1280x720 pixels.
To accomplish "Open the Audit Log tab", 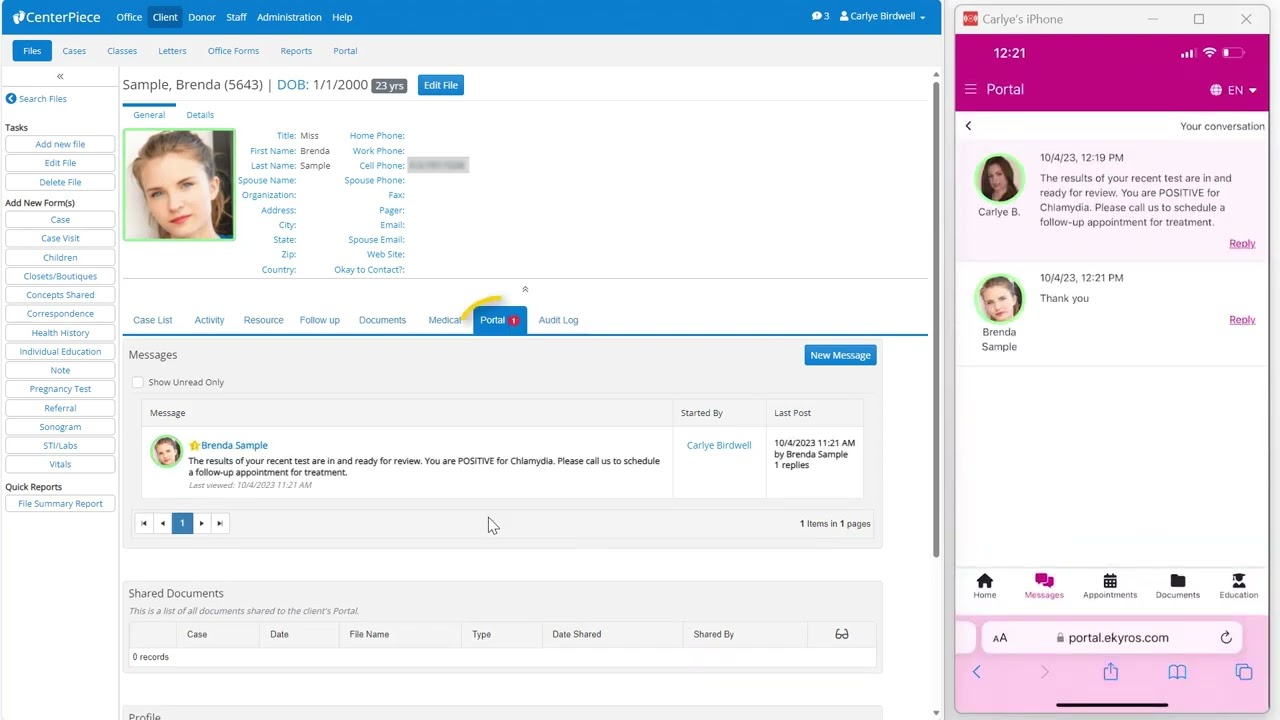I will pyautogui.click(x=558, y=320).
